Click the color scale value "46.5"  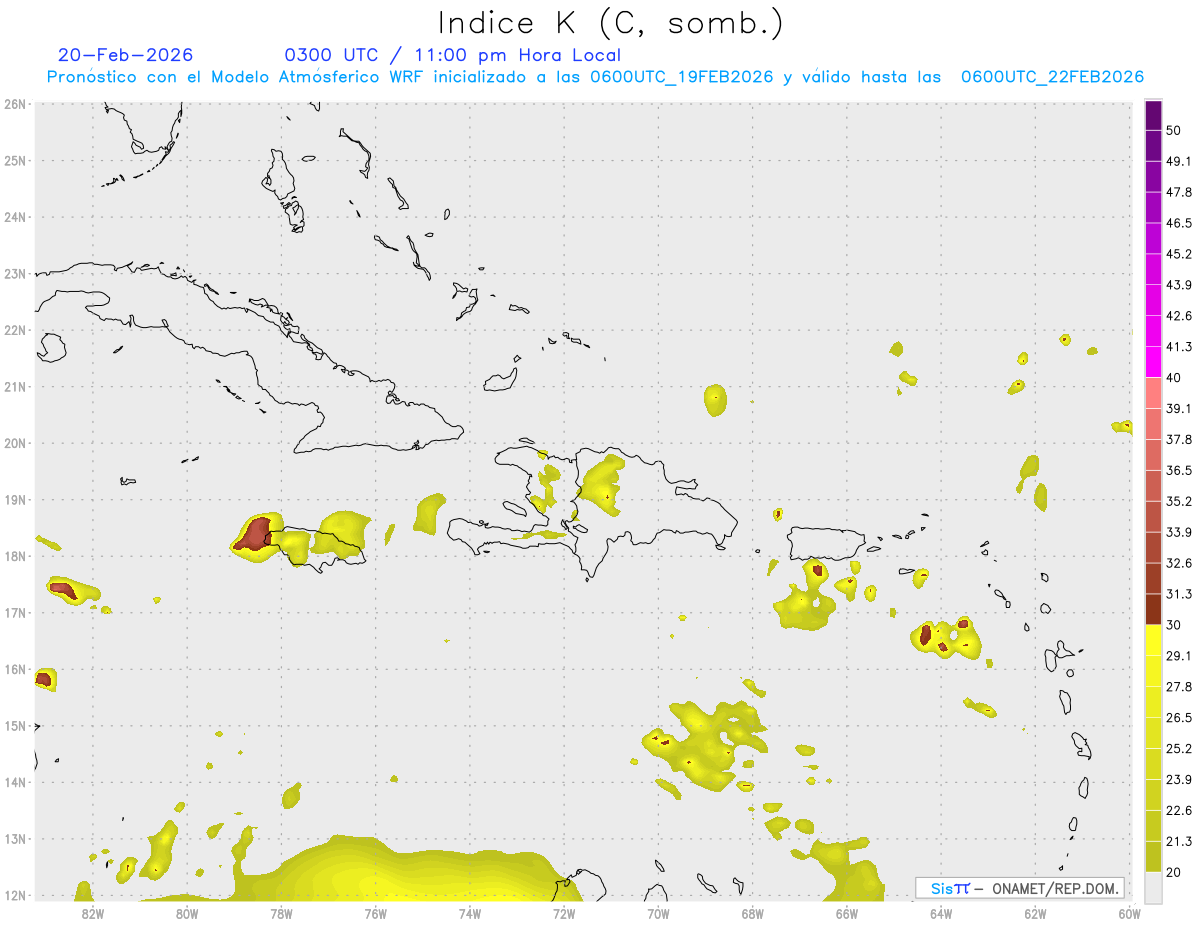click(1179, 223)
